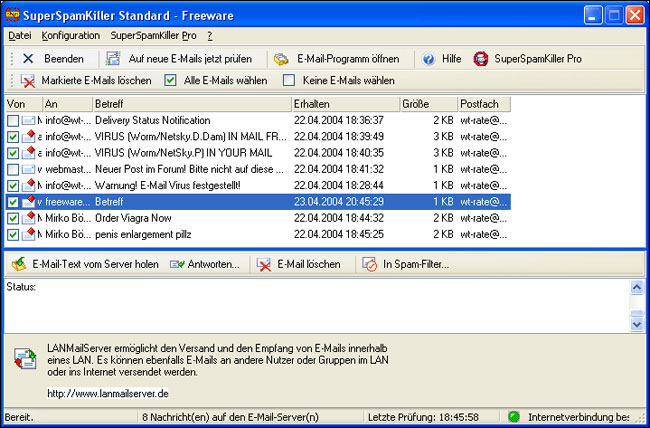This screenshot has width=650, height=428.
Task: Click the Antworten reply icon
Action: point(177,264)
